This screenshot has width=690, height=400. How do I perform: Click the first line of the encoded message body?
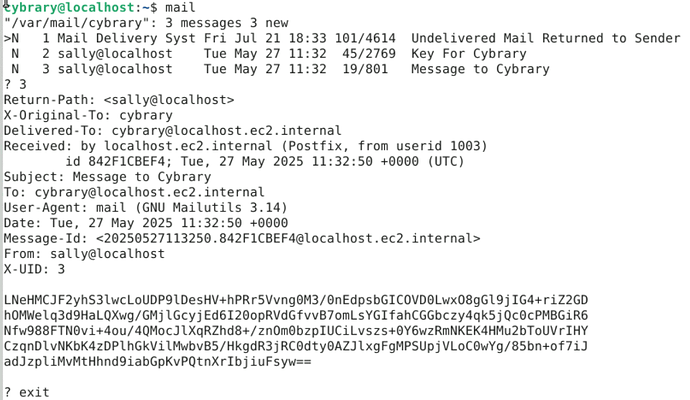(x=295, y=300)
